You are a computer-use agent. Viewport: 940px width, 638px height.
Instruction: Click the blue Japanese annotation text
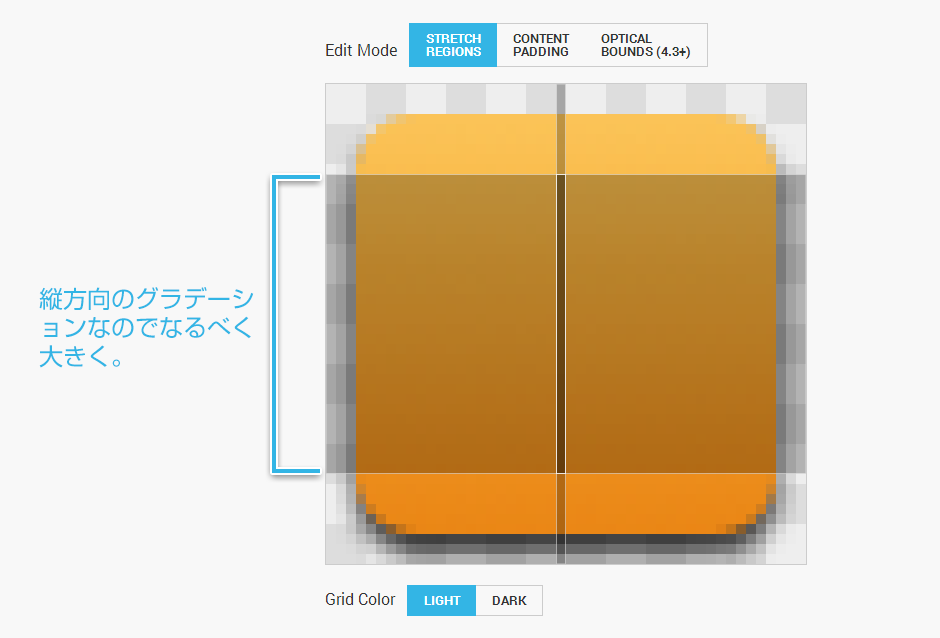146,327
